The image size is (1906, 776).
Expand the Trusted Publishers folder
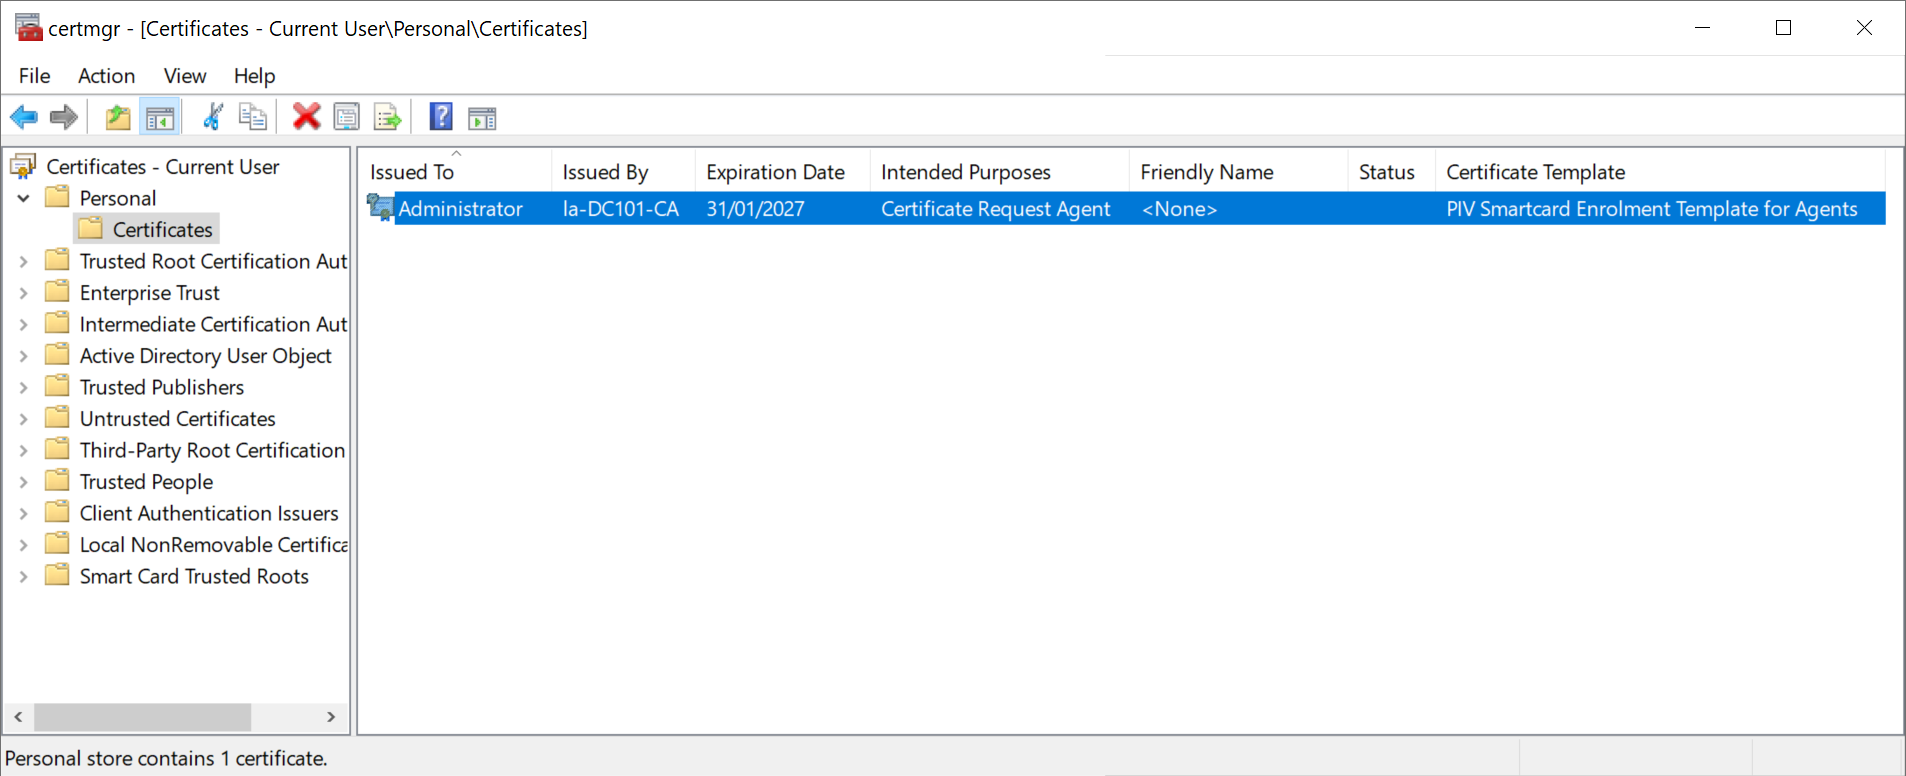point(24,387)
